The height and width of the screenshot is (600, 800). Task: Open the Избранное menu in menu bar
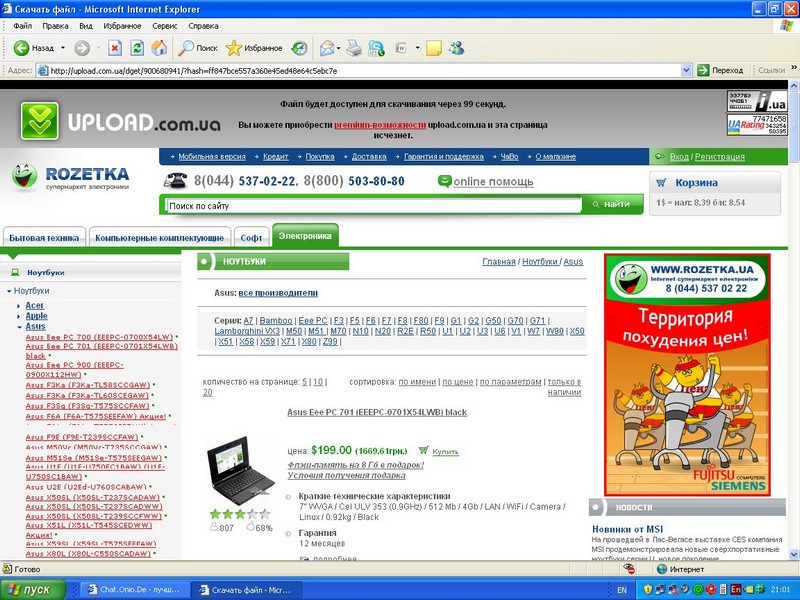[122, 26]
